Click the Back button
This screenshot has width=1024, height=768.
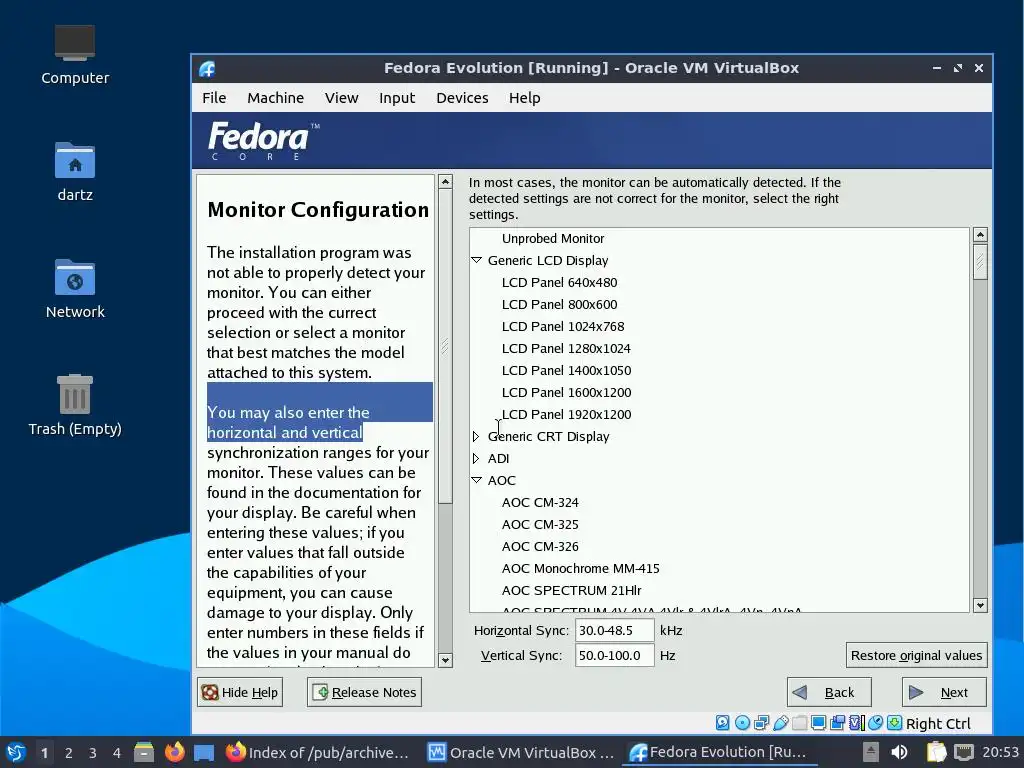[x=829, y=692]
